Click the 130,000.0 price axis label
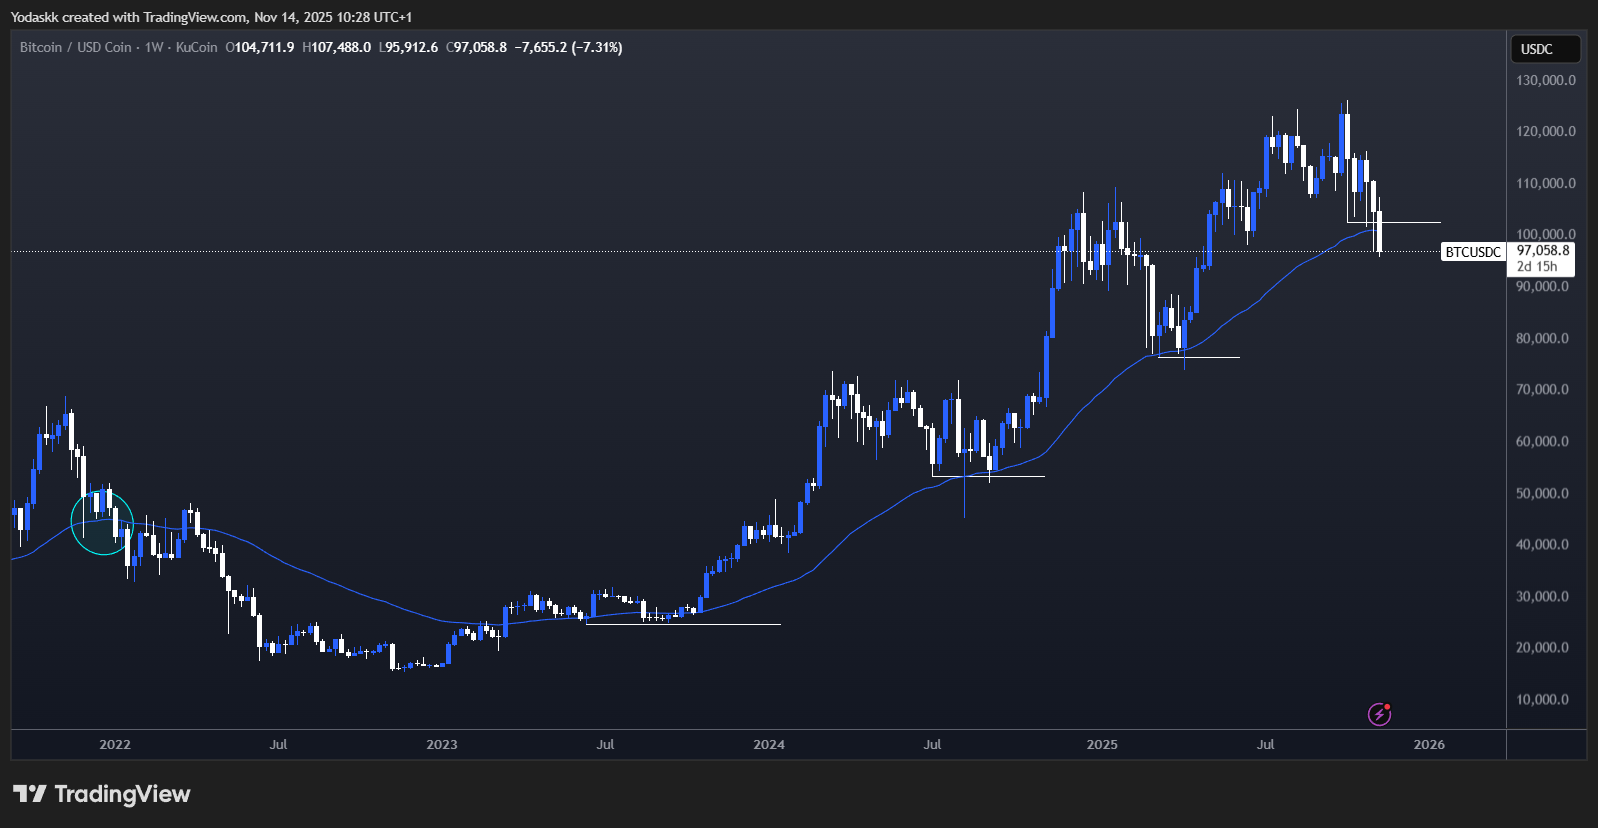1598x828 pixels. (1545, 80)
